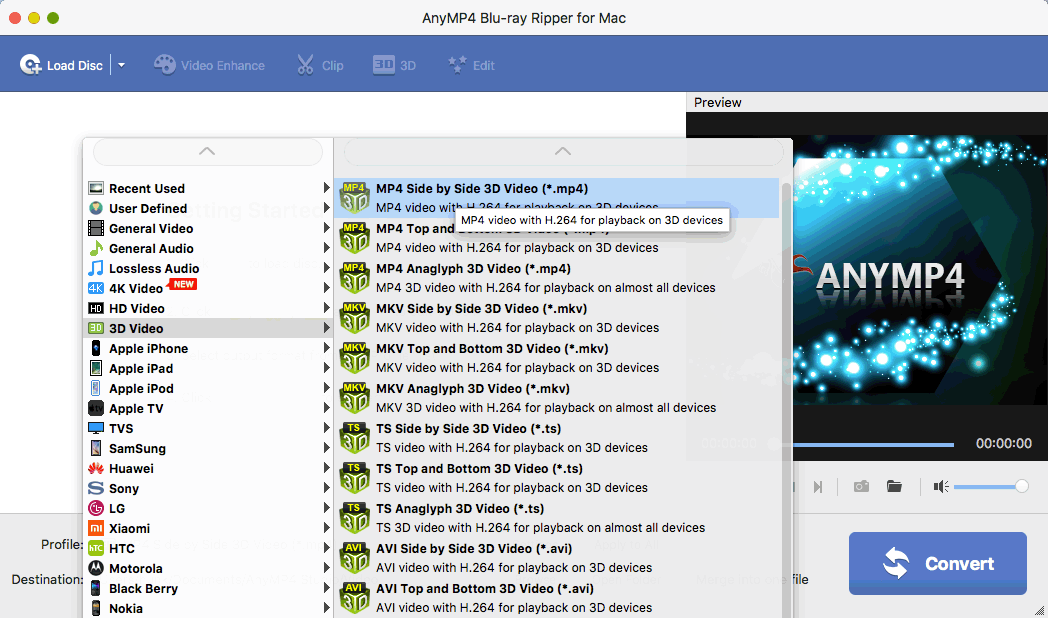Expand the Recent Used submenu arrow

(326, 188)
